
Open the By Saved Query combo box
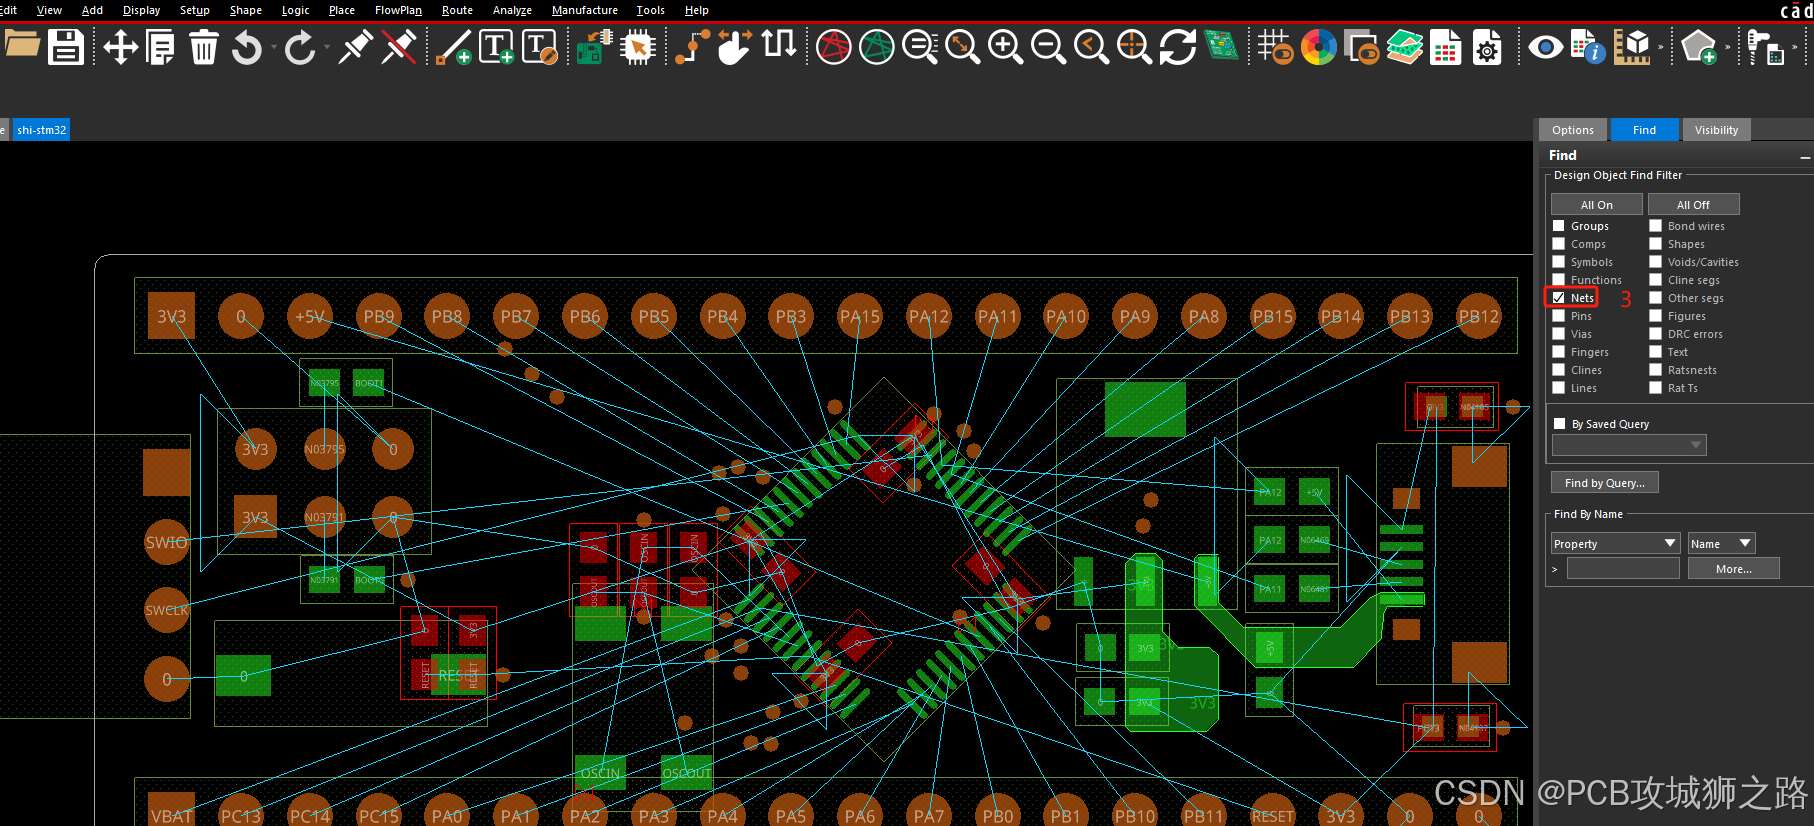click(1629, 445)
